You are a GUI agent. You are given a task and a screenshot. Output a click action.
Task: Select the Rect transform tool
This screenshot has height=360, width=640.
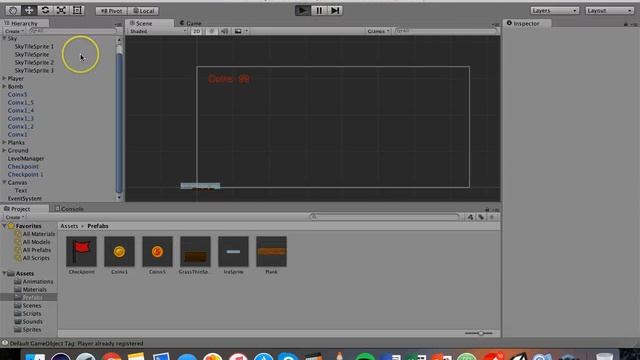click(77, 10)
